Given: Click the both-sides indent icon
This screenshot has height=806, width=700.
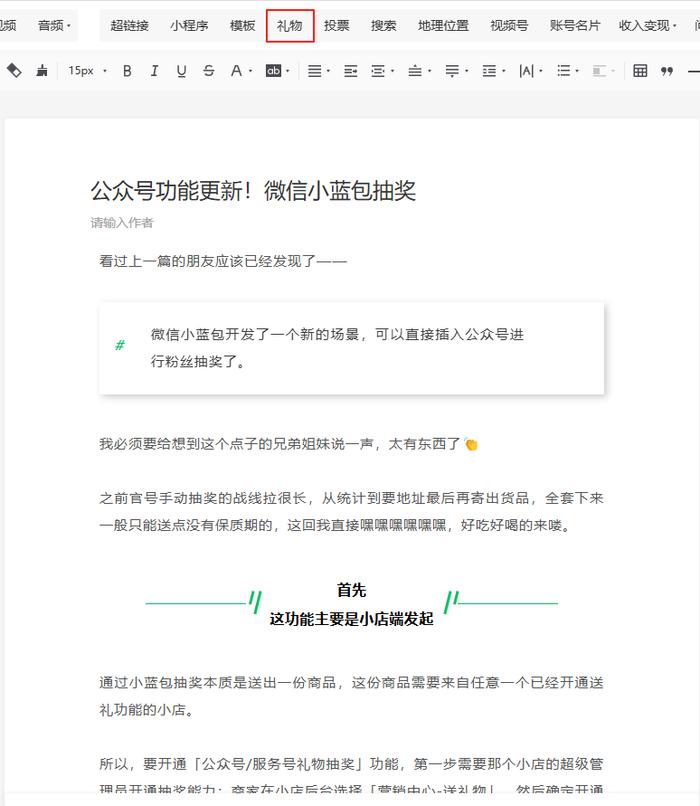Looking at the screenshot, I should click(x=351, y=71).
